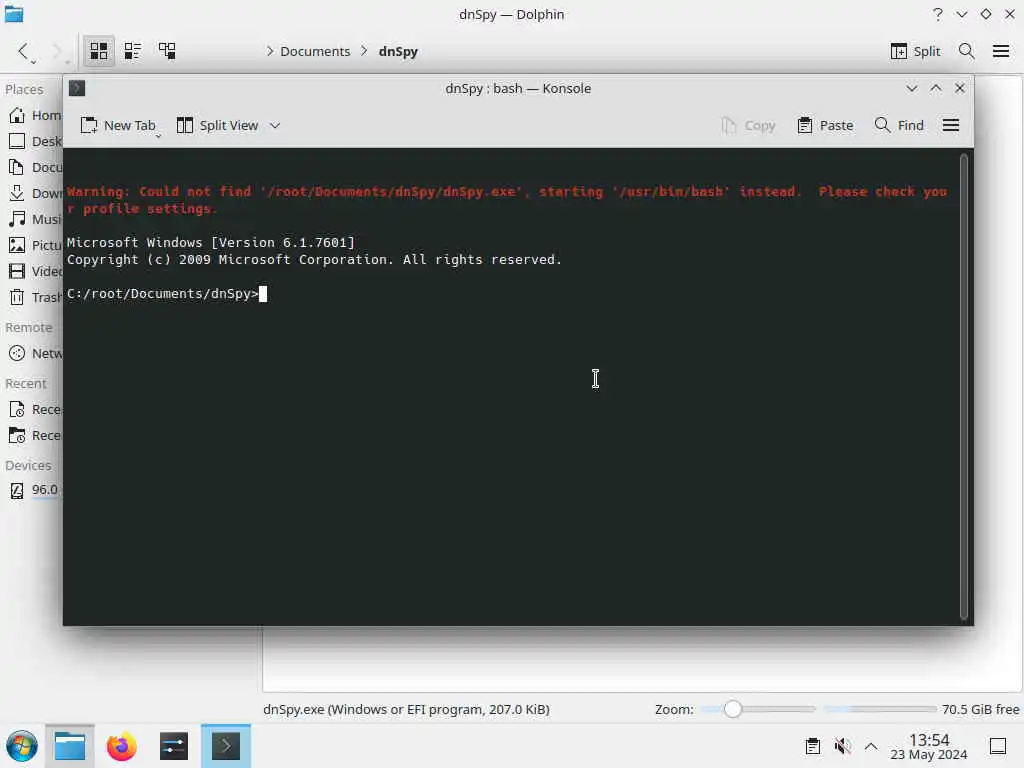Image resolution: width=1024 pixels, height=768 pixels.
Task: Click Find in Konsole toolbar
Action: pyautogui.click(x=899, y=125)
